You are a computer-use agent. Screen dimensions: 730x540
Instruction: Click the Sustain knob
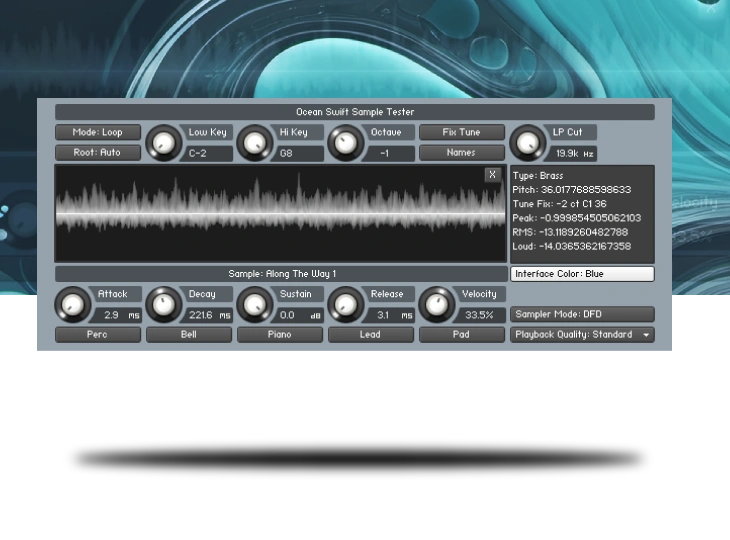(254, 305)
